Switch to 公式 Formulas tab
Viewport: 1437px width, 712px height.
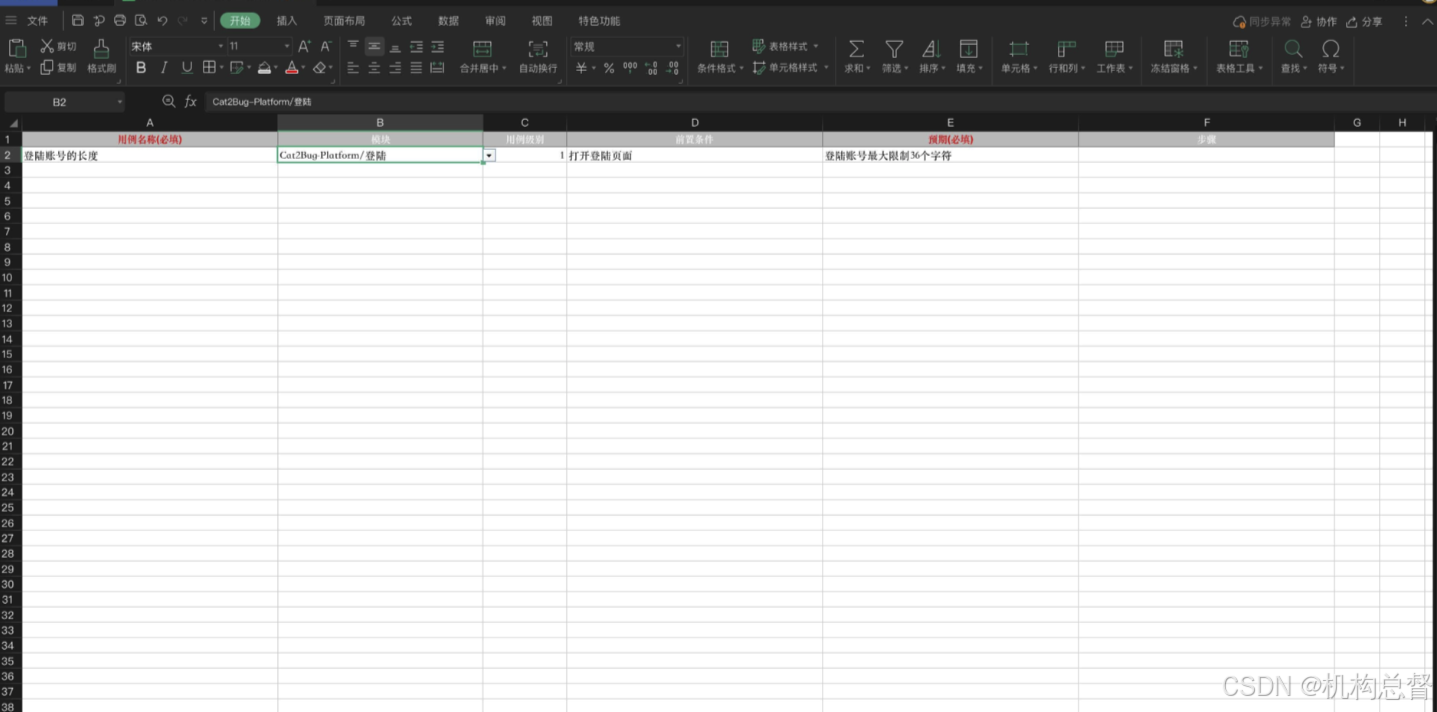point(402,21)
